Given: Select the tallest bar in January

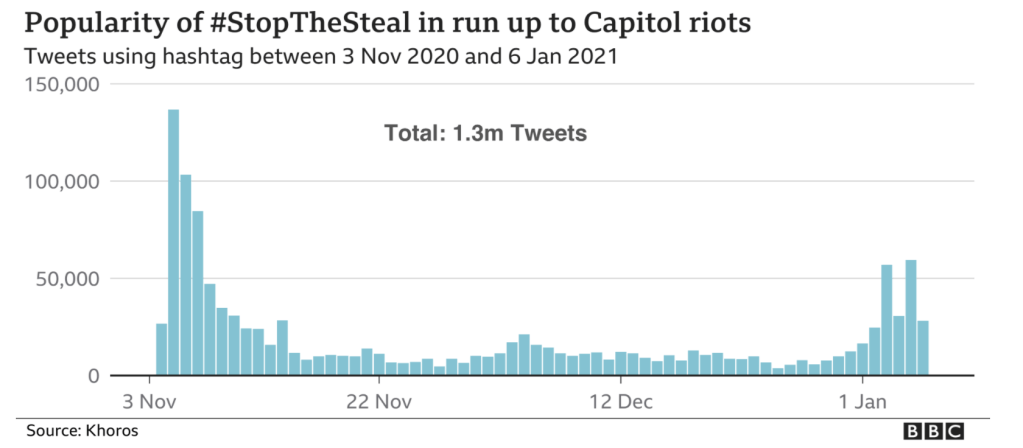Looking at the screenshot, I should point(911,318).
